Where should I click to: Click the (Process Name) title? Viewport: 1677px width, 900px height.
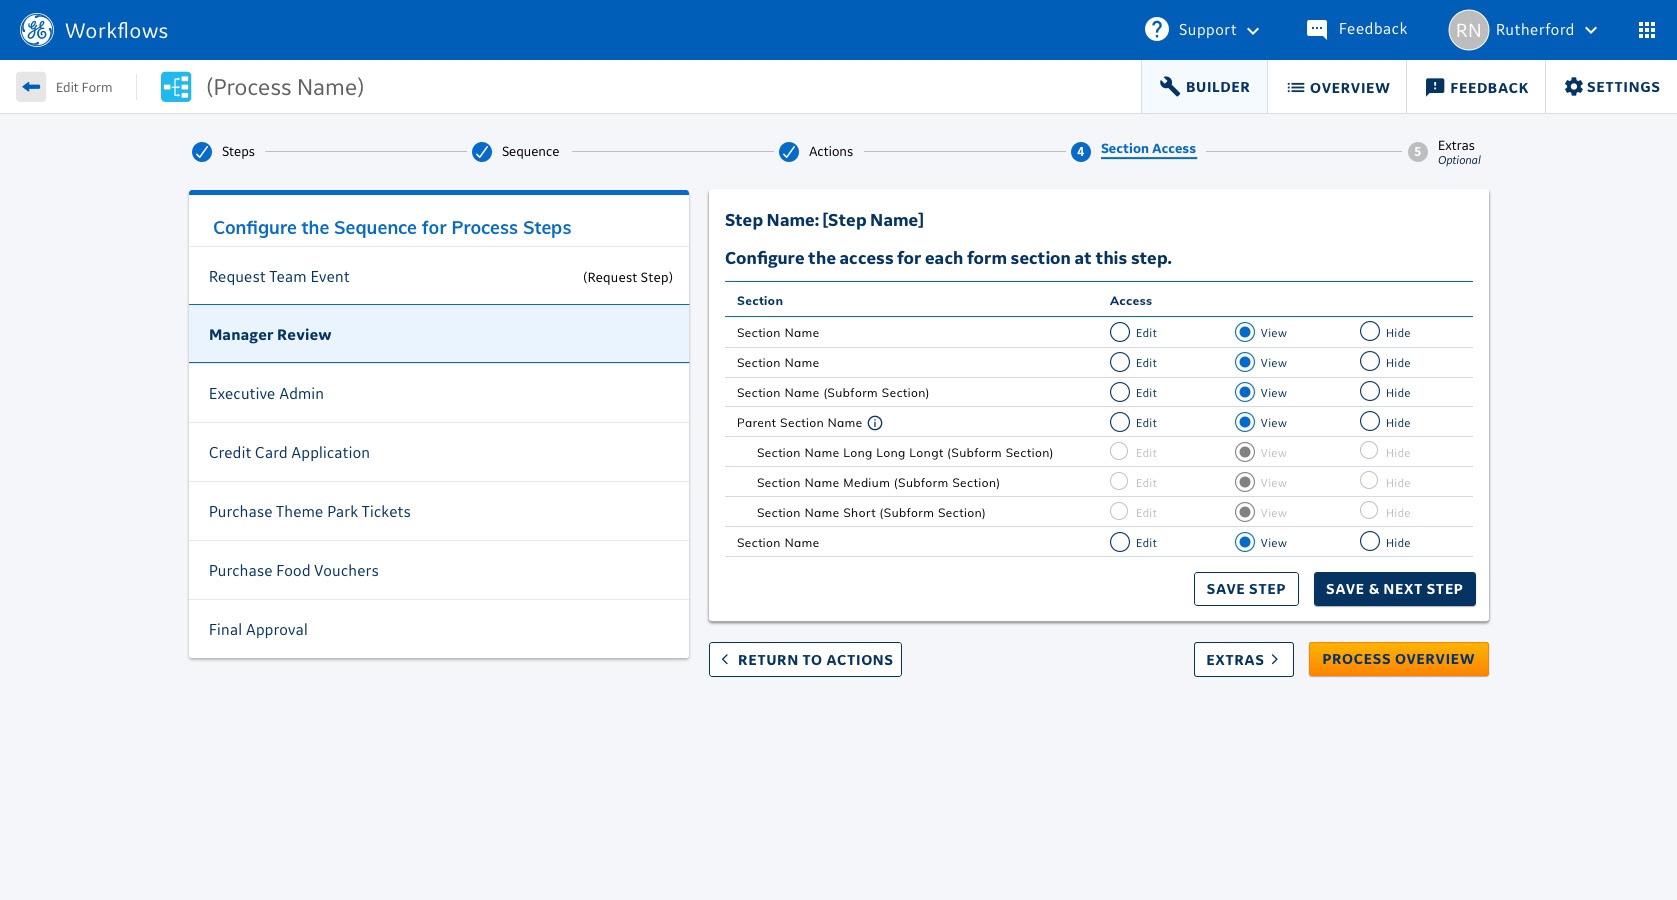pyautogui.click(x=285, y=88)
